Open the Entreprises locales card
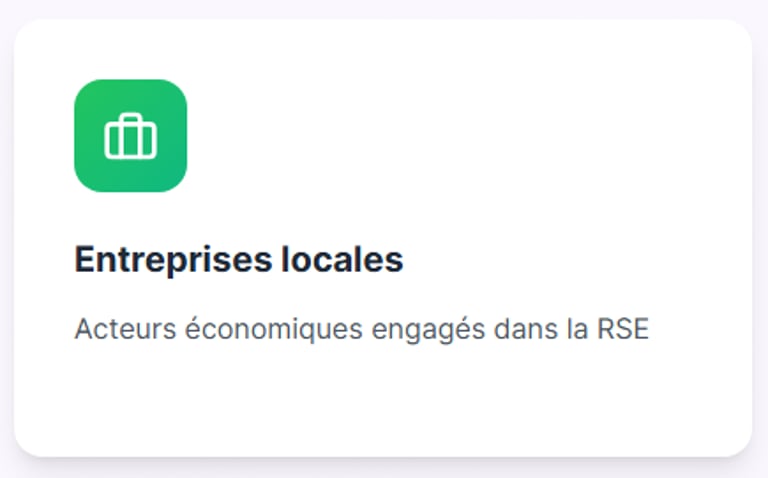This screenshot has height=478, width=768. pos(383,238)
